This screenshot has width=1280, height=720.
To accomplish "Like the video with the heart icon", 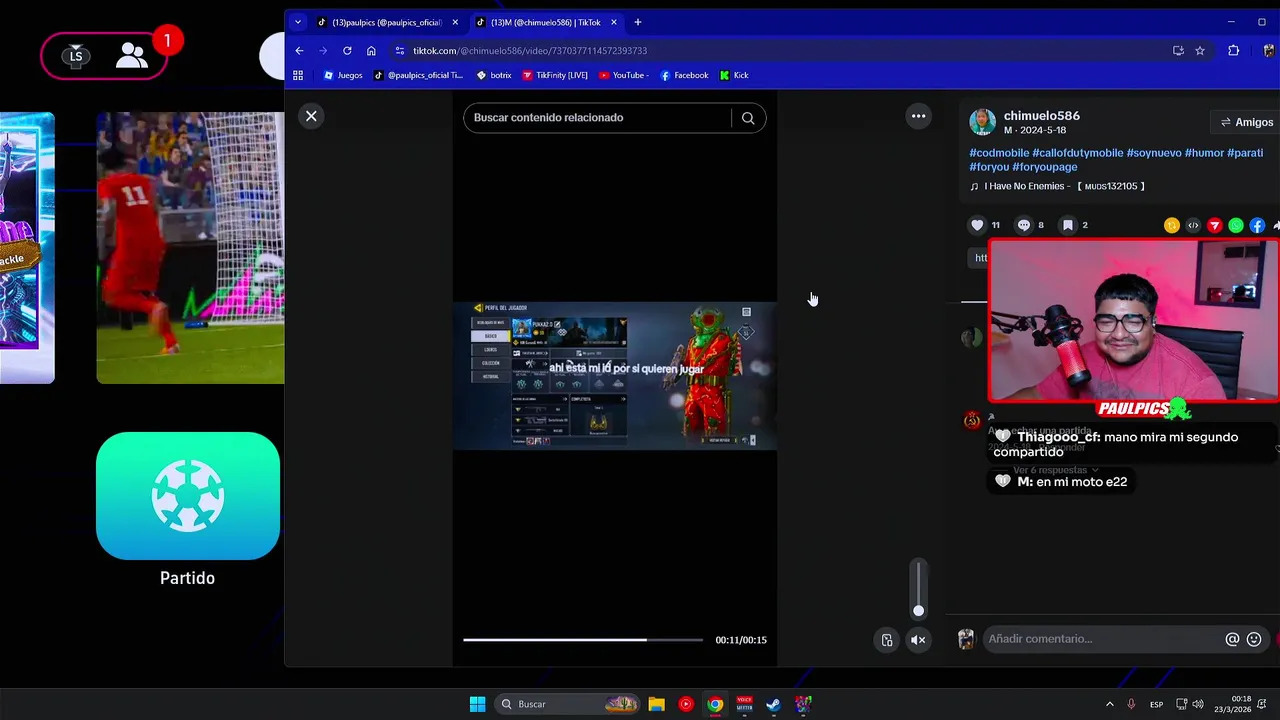I will coord(978,225).
